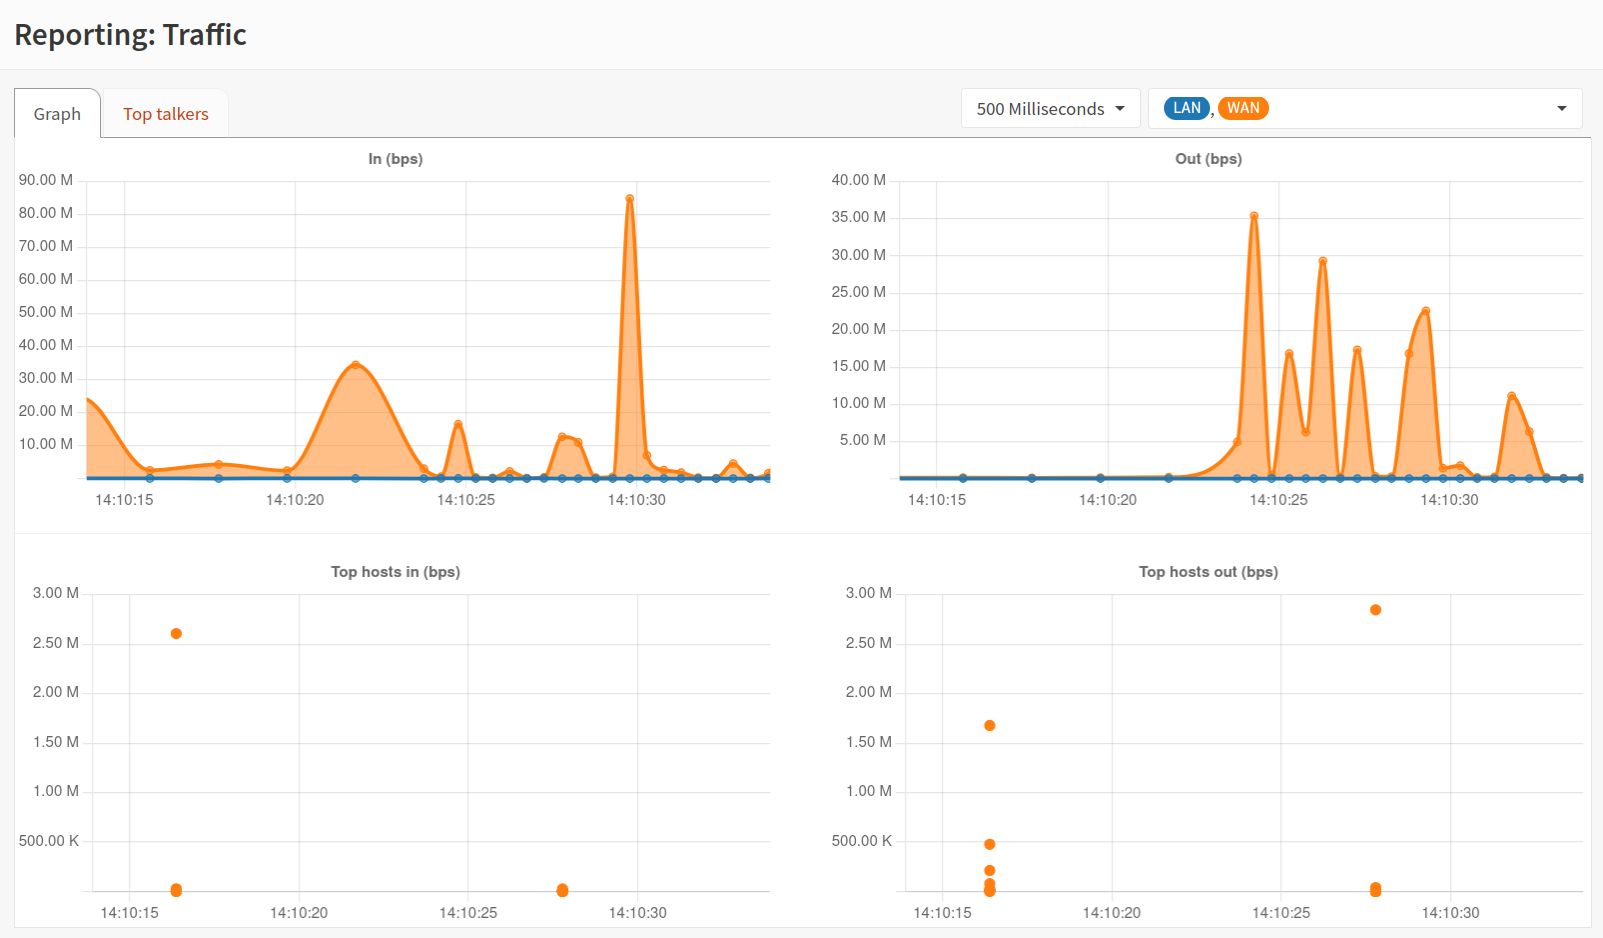The width and height of the screenshot is (1603, 938).
Task: Switch to the Top talkers tab
Action: (x=165, y=114)
